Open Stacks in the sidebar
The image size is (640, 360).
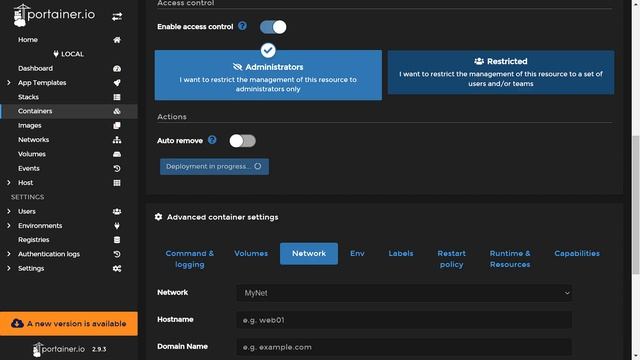point(28,97)
